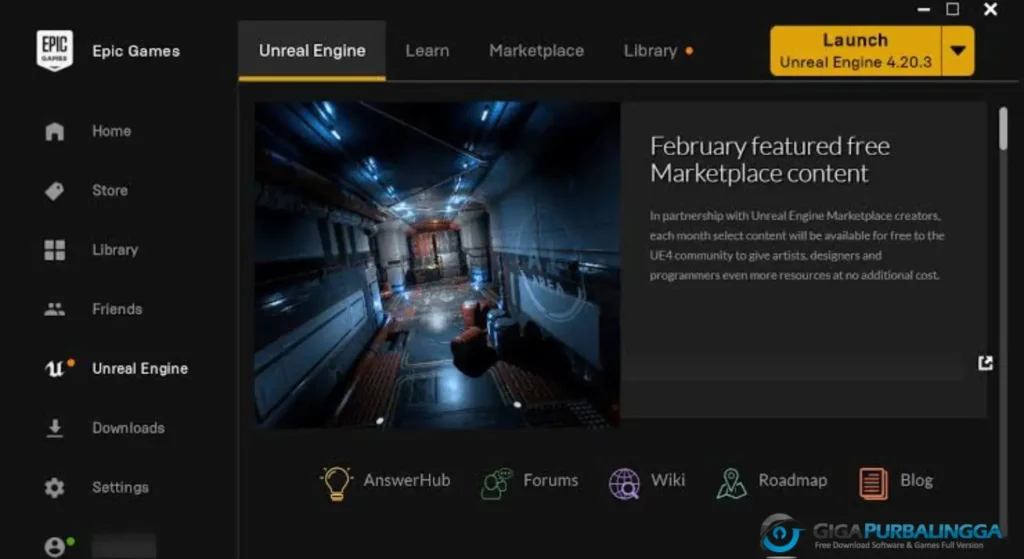This screenshot has height=559, width=1024.
Task: Select Unreal Engine label in the sidebar
Action: click(140, 369)
